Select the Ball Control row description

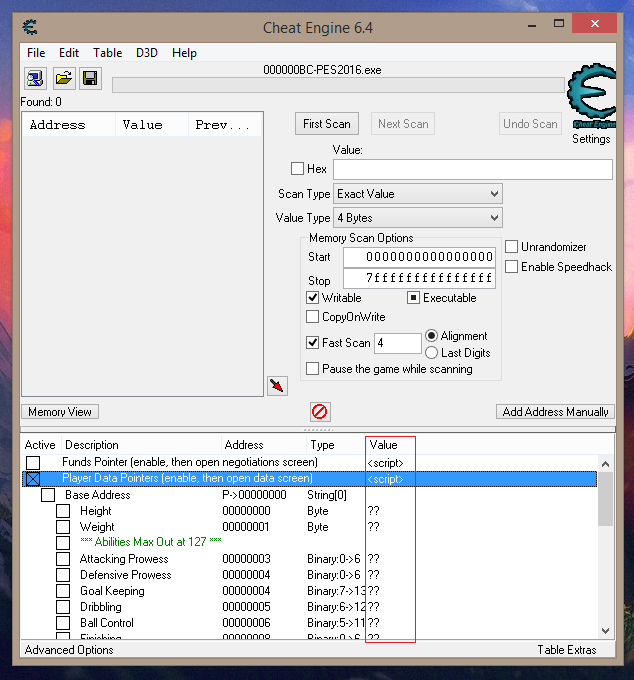(107, 623)
